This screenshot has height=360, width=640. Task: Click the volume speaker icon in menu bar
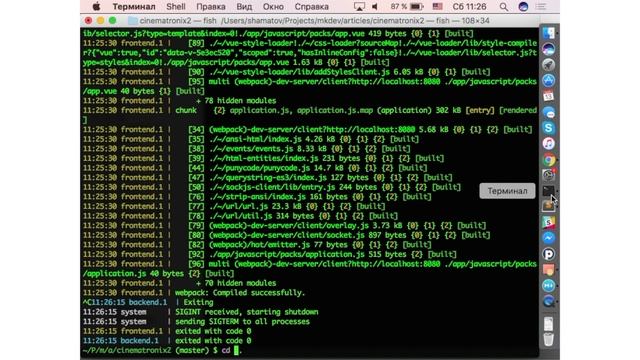[375, 7]
